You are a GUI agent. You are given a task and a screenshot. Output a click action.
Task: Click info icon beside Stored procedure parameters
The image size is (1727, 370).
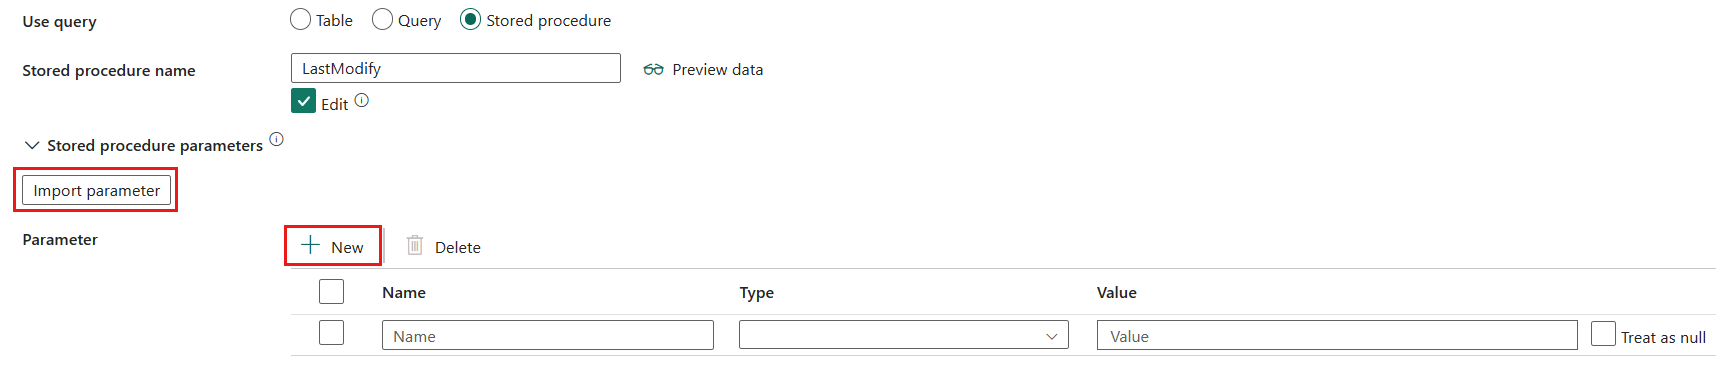277,139
